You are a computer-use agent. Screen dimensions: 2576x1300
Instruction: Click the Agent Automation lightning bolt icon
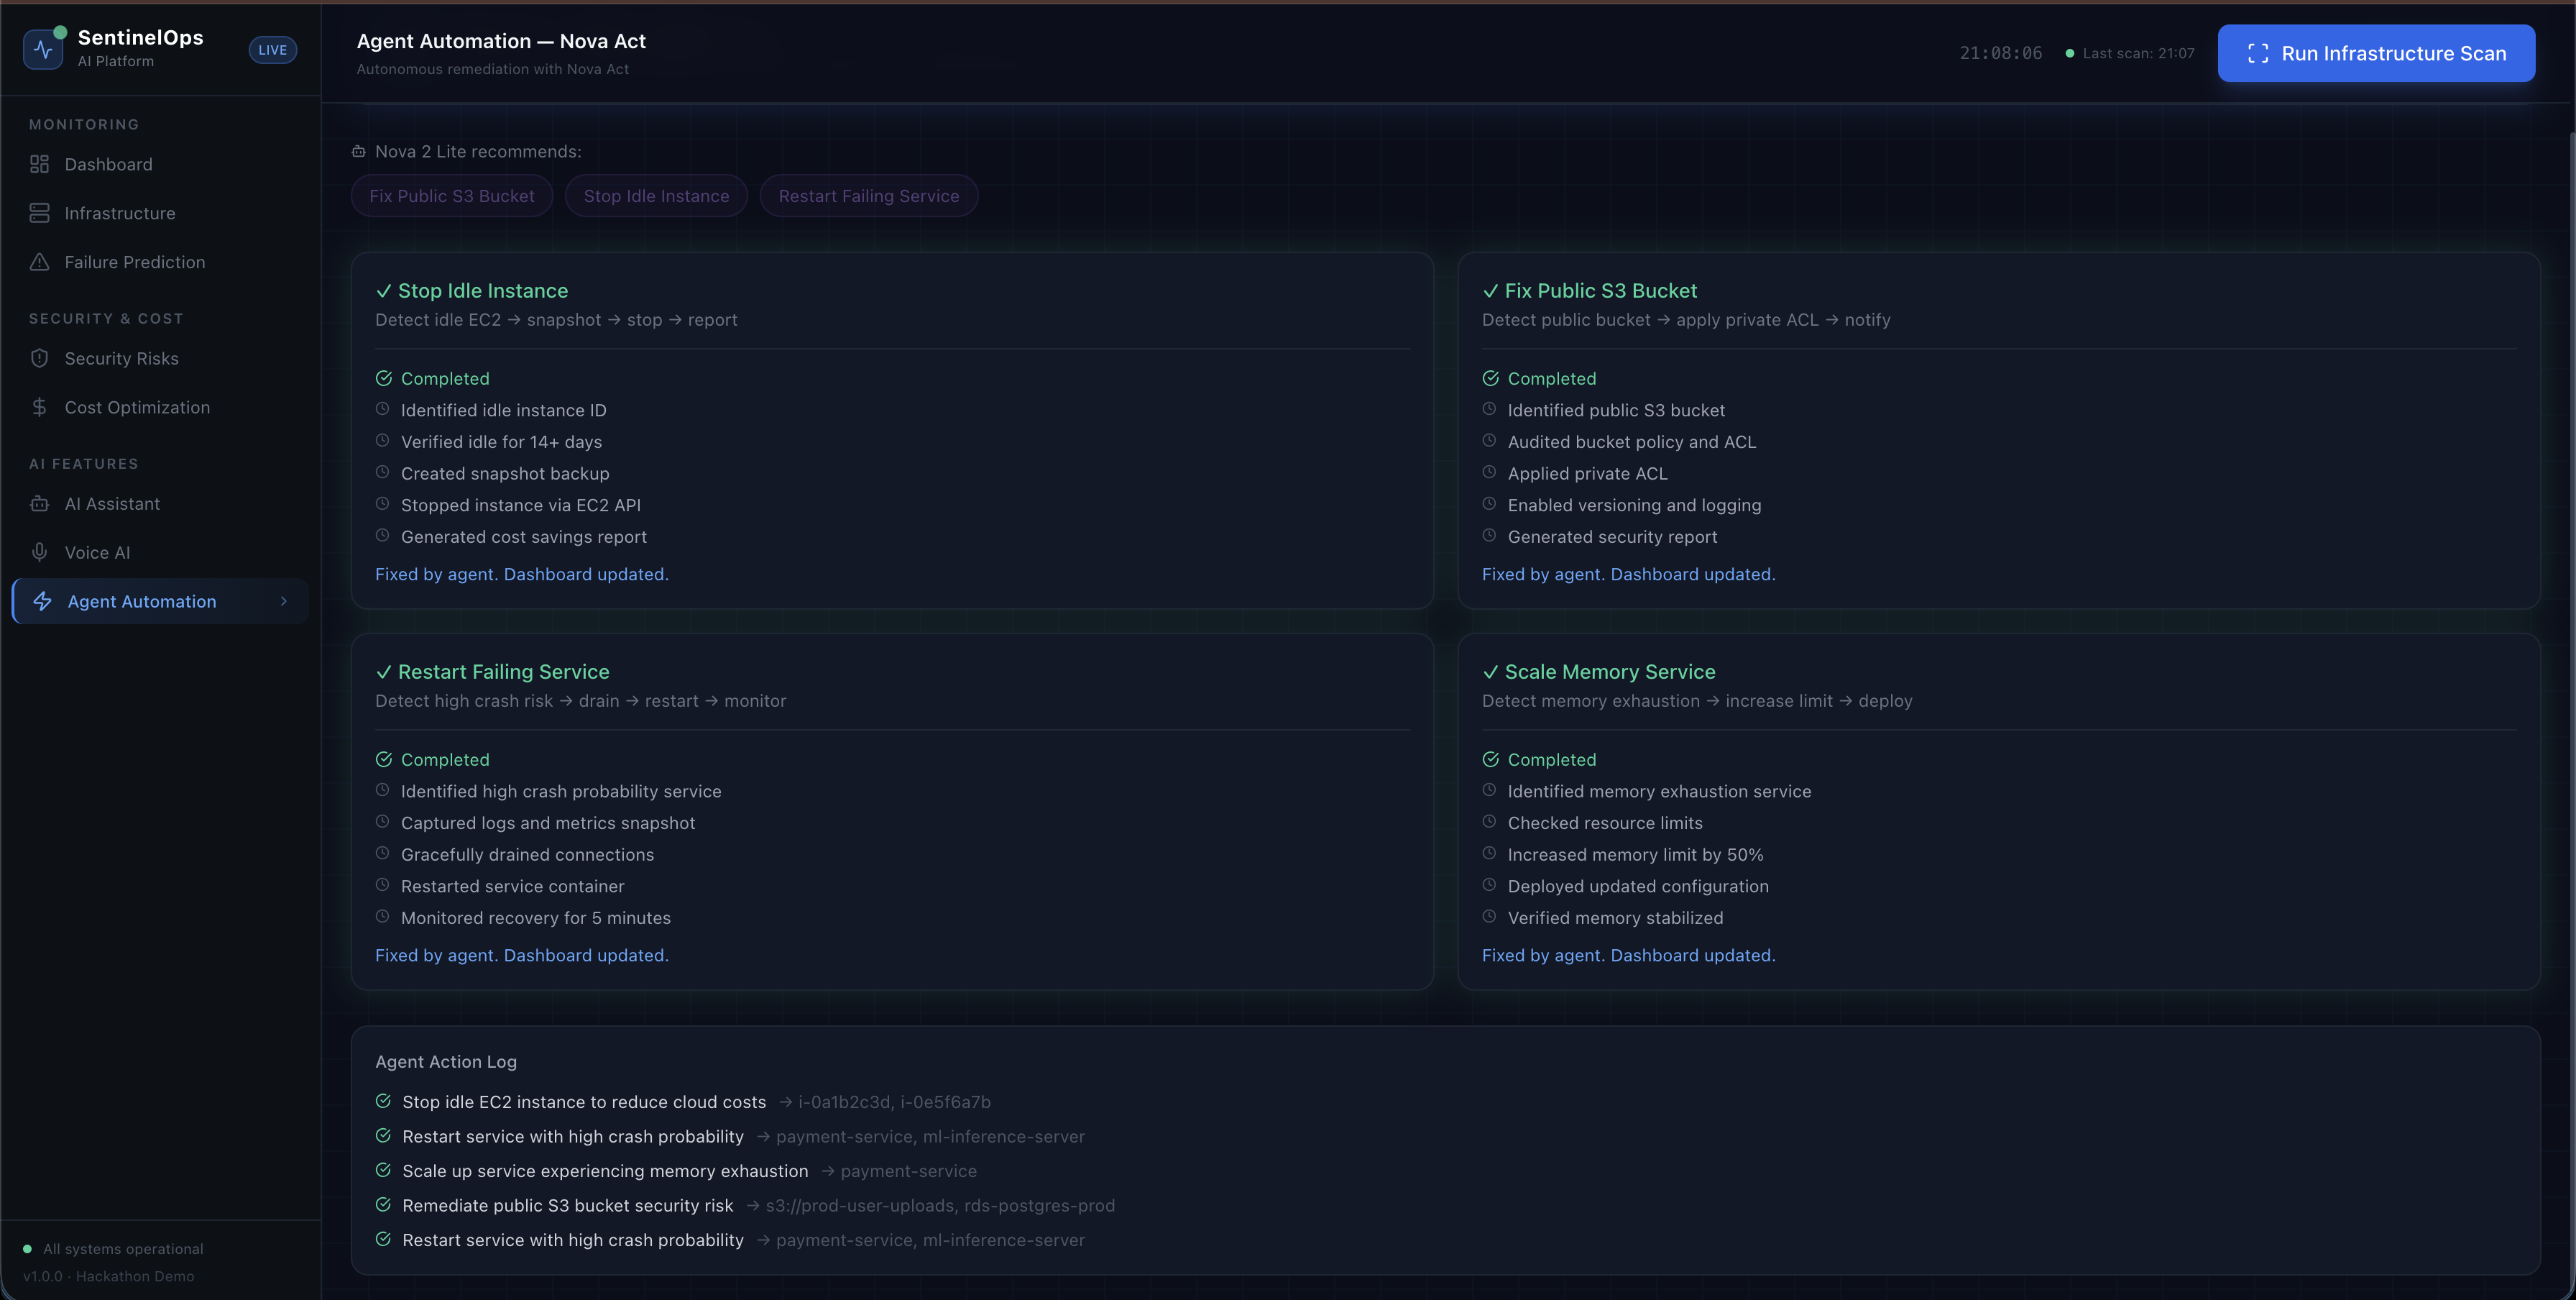(42, 601)
